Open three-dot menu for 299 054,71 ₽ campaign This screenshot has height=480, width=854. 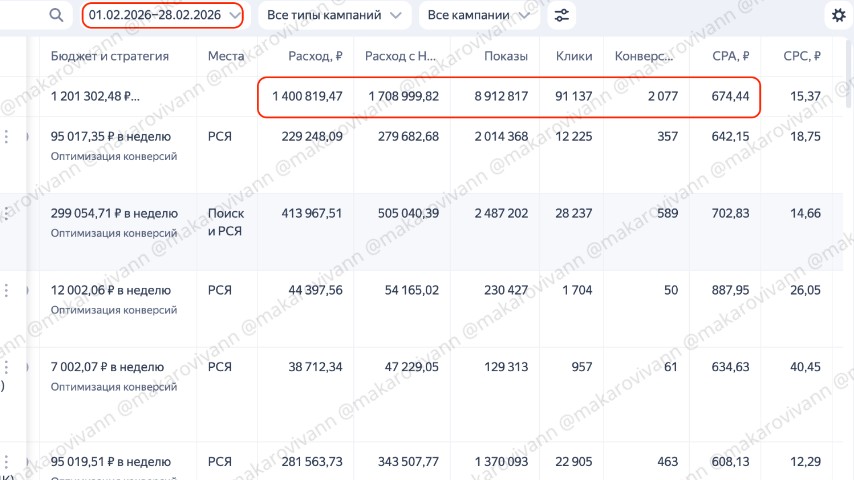click(8, 213)
